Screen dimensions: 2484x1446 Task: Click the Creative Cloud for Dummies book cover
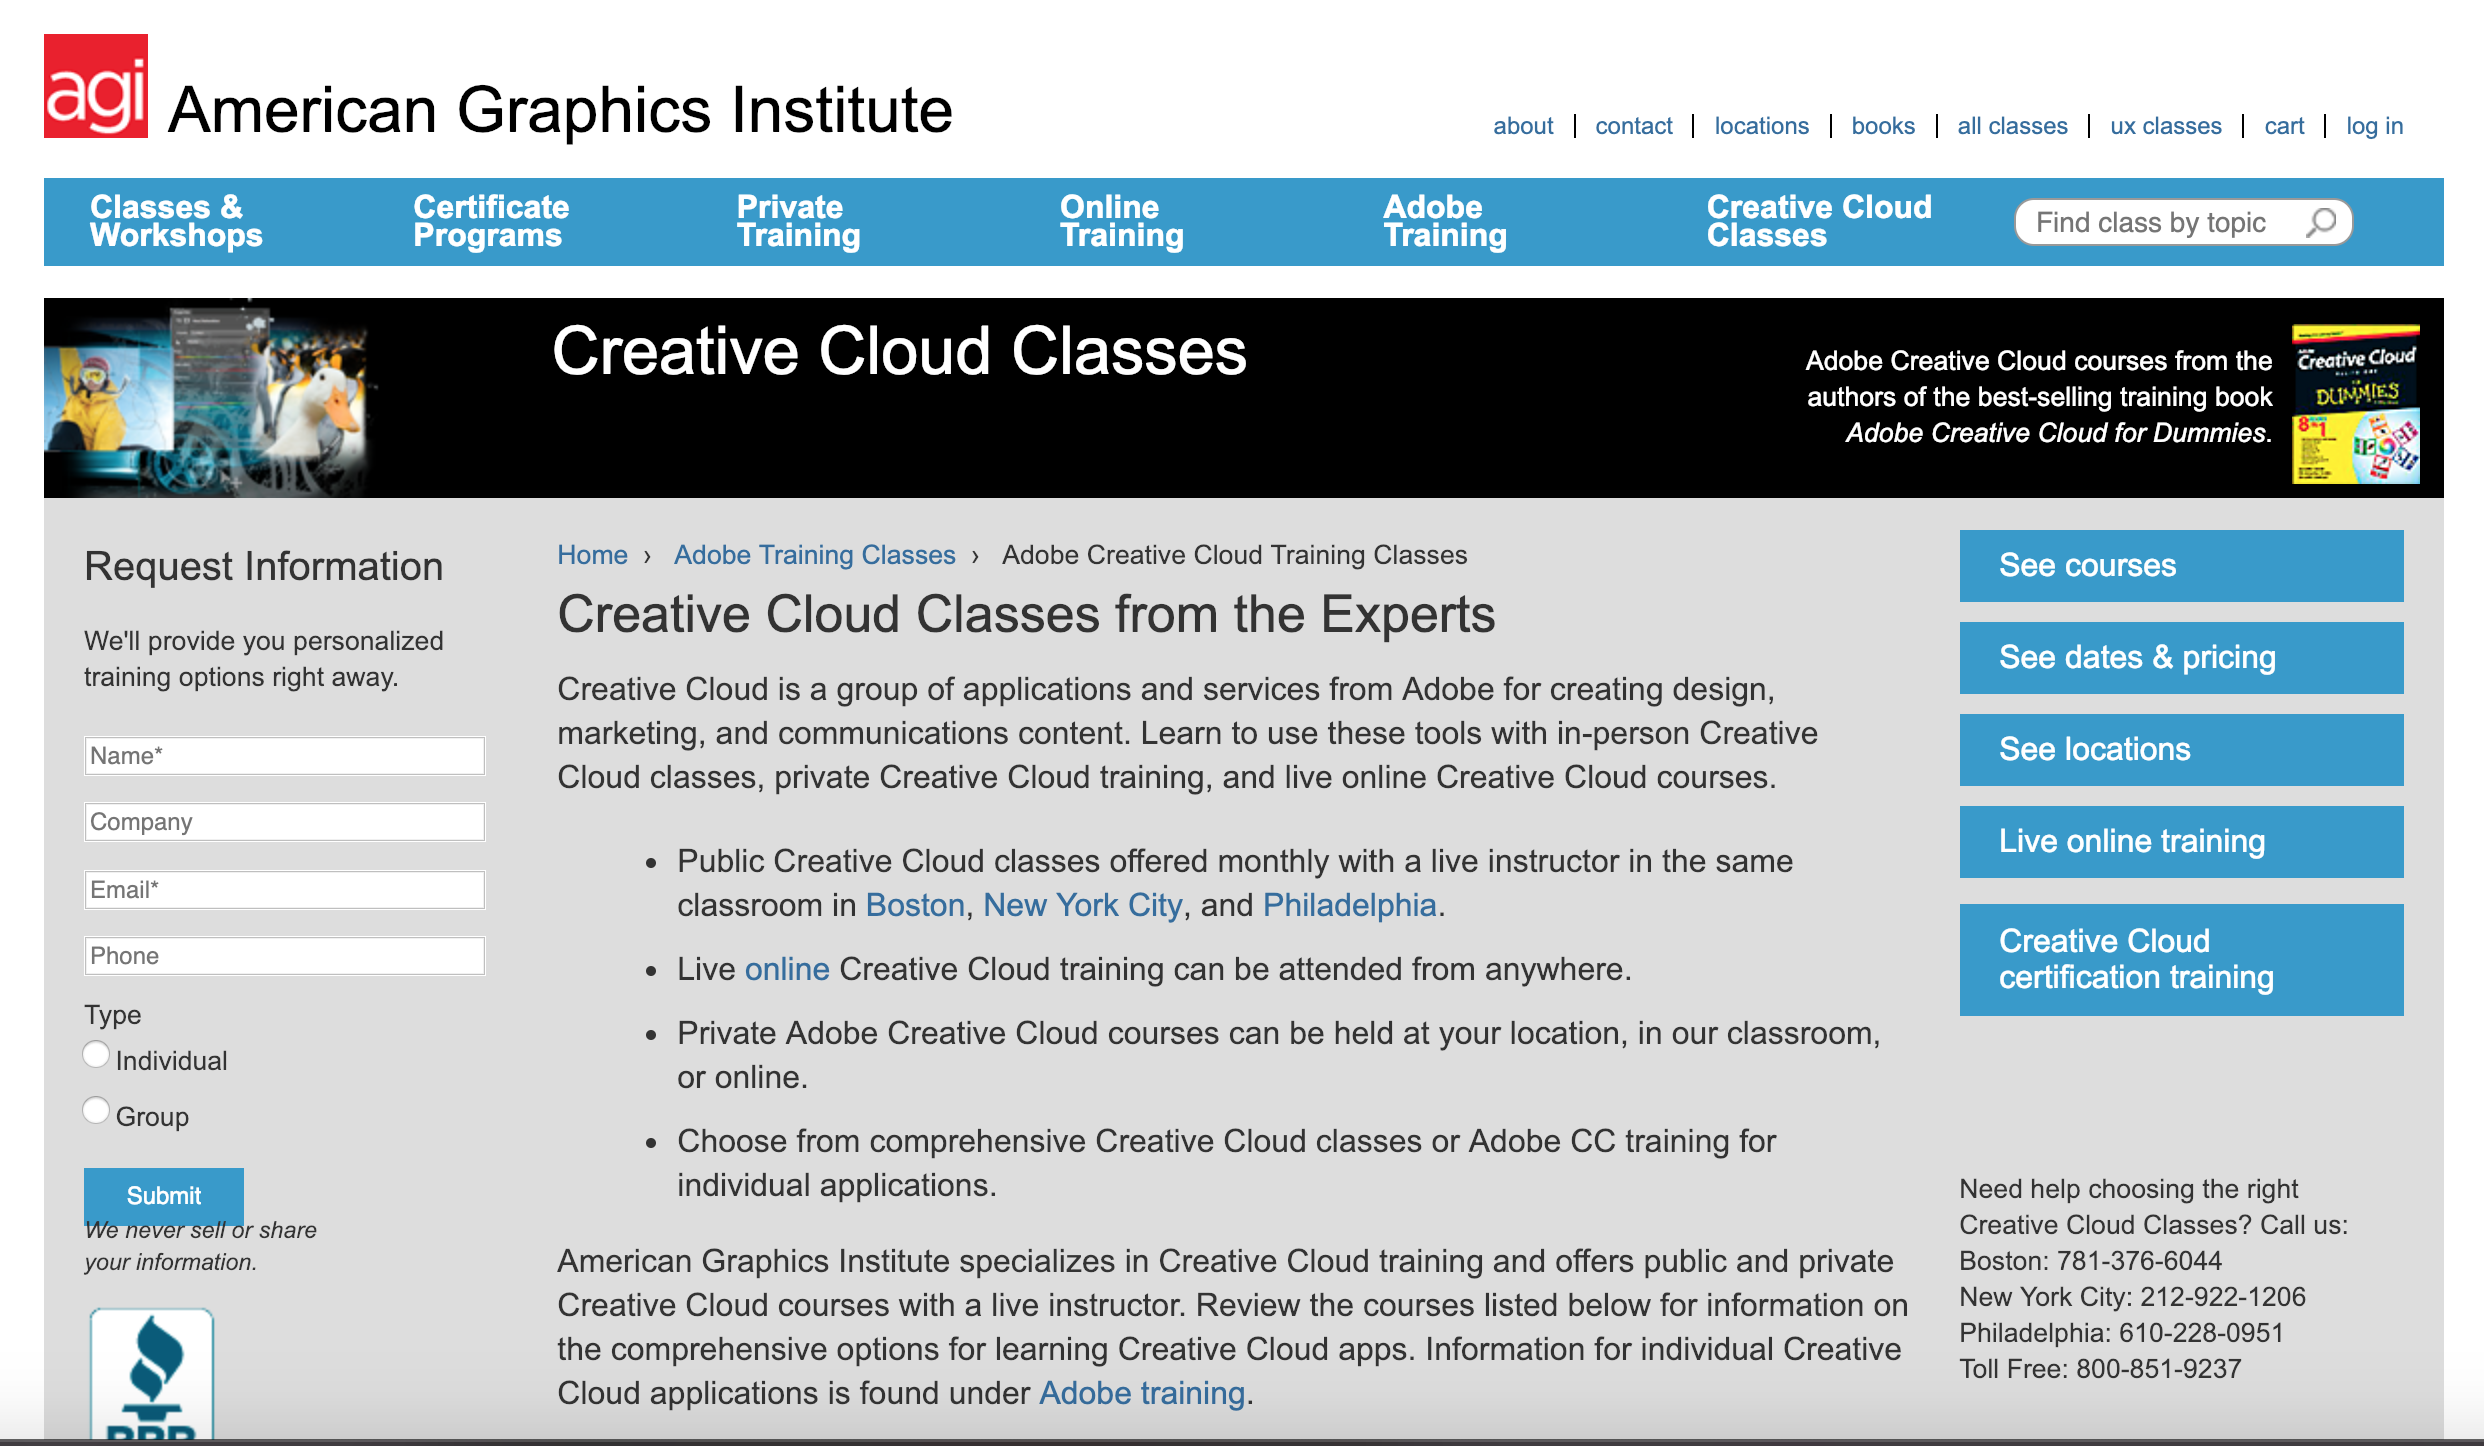click(2355, 404)
